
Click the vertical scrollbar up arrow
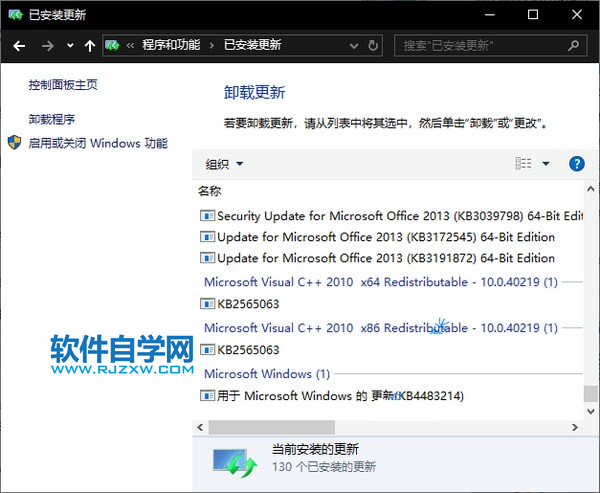590,189
